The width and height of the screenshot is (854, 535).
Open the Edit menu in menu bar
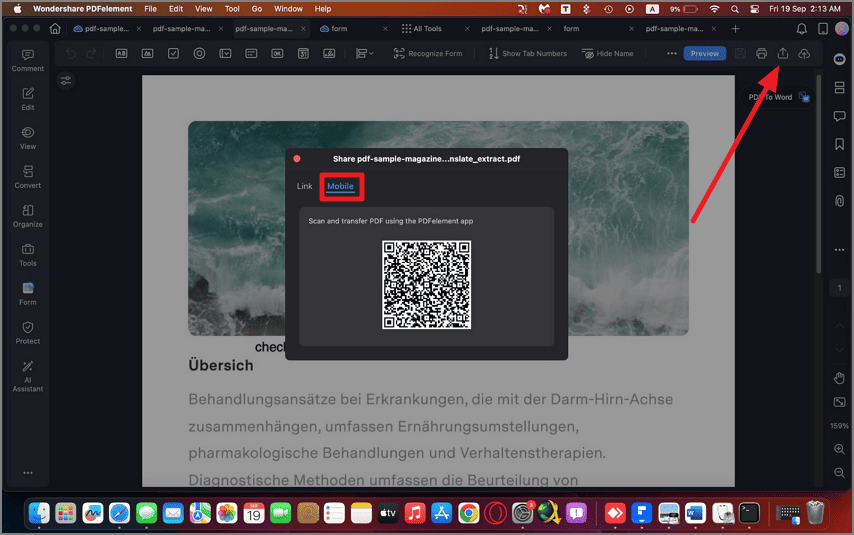(x=176, y=9)
